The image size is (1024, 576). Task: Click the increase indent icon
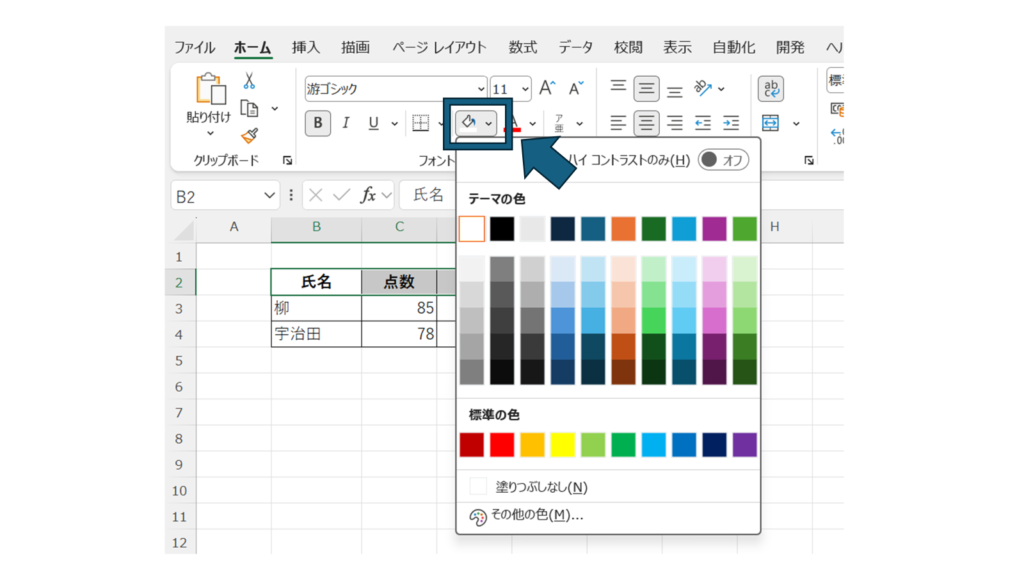pos(731,123)
